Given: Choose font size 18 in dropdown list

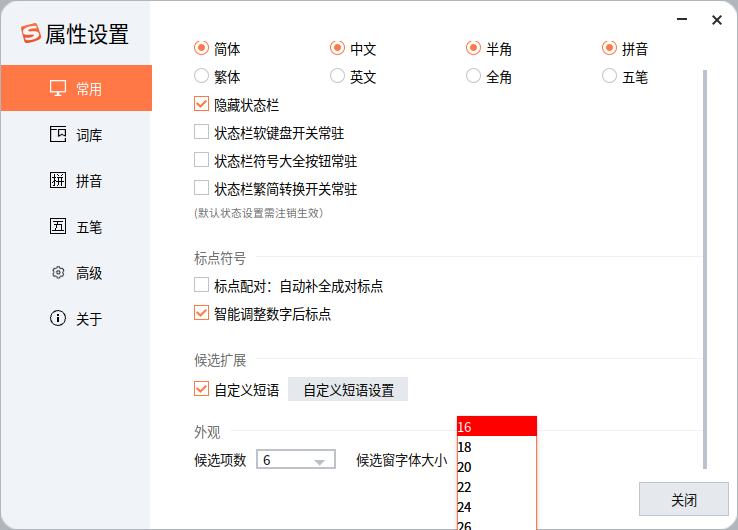Looking at the screenshot, I should click(497, 447).
